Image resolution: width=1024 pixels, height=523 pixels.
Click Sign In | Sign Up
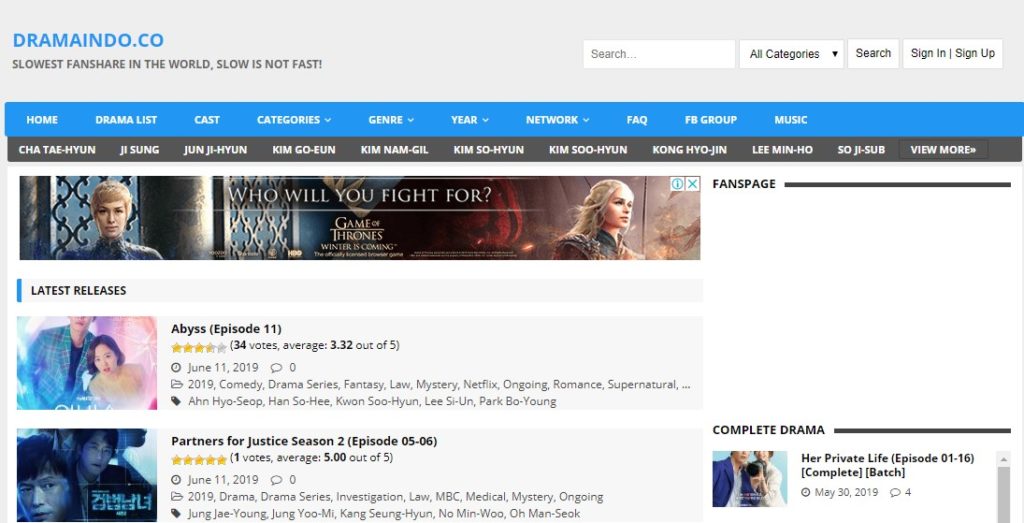[x=953, y=54]
